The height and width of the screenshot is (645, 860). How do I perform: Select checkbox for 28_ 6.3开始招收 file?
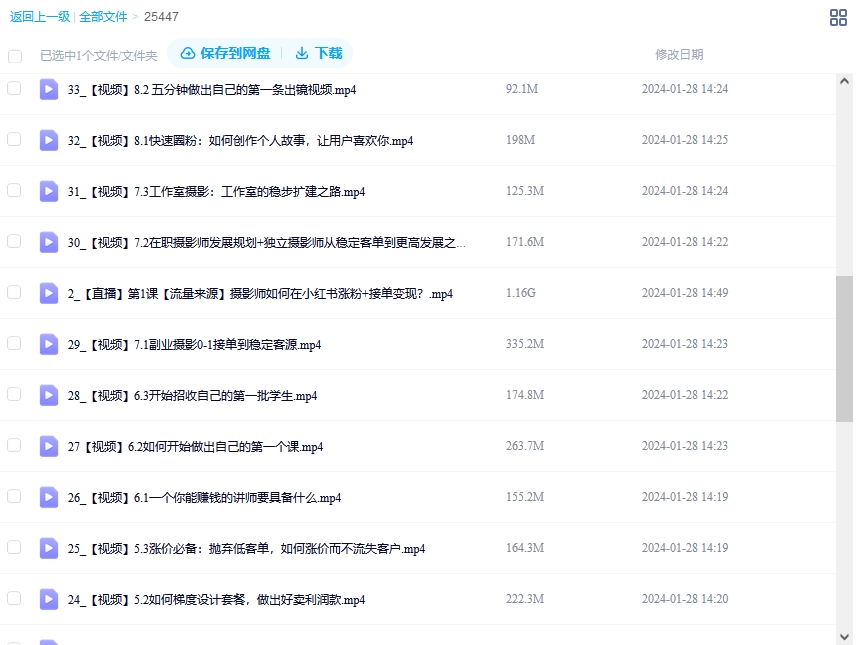point(14,394)
